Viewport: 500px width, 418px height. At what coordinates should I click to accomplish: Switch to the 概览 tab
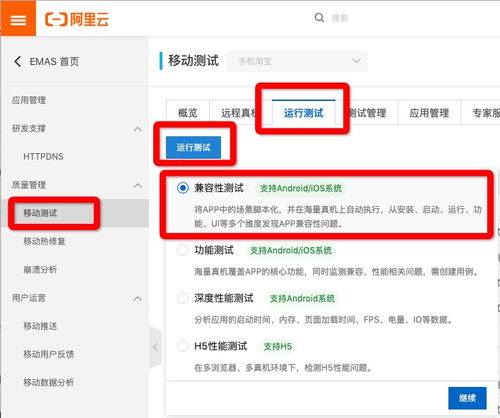[188, 113]
